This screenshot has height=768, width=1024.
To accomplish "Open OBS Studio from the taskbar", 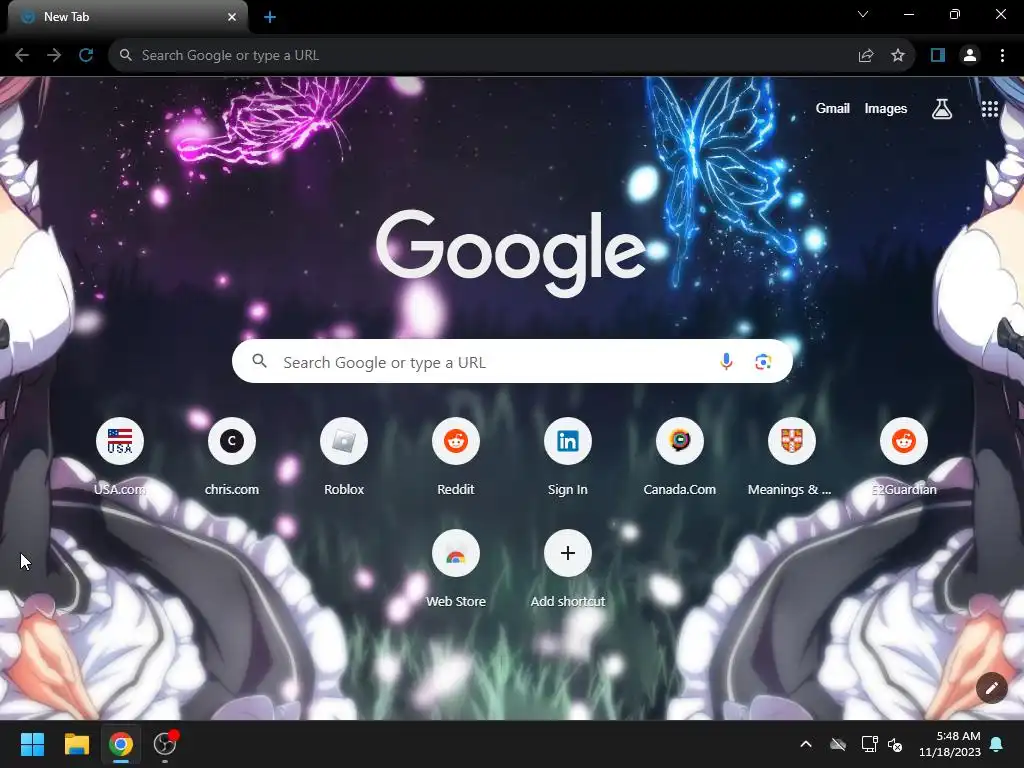I will (165, 744).
